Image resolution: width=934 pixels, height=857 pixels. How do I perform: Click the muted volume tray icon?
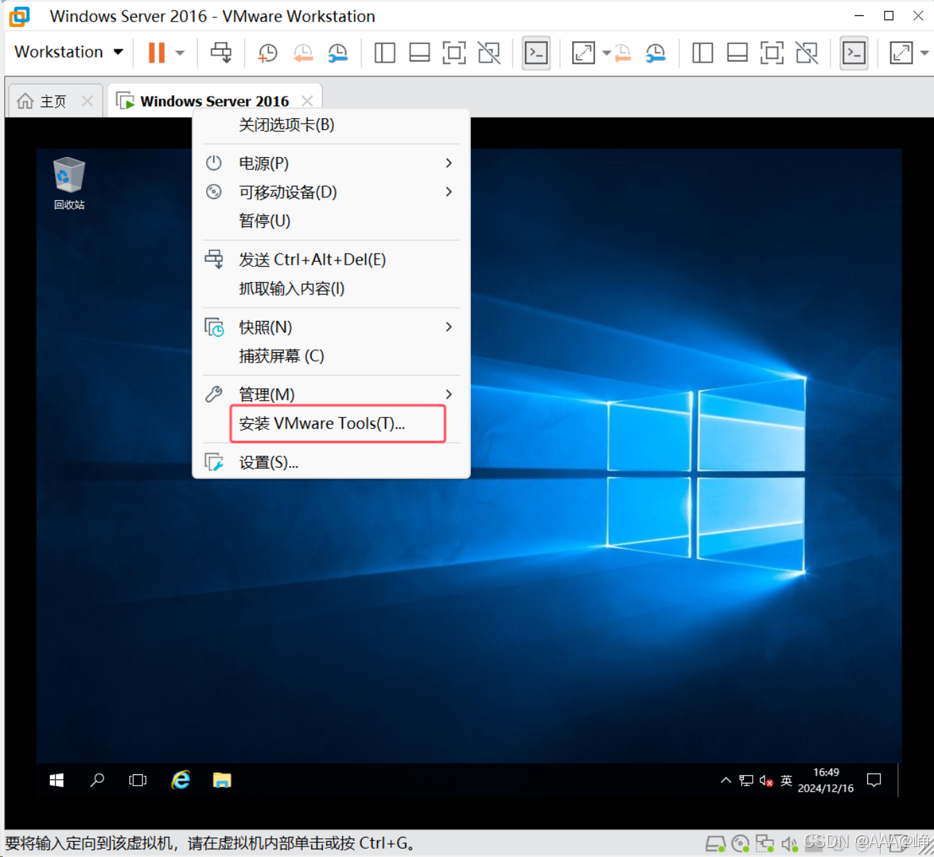(766, 780)
